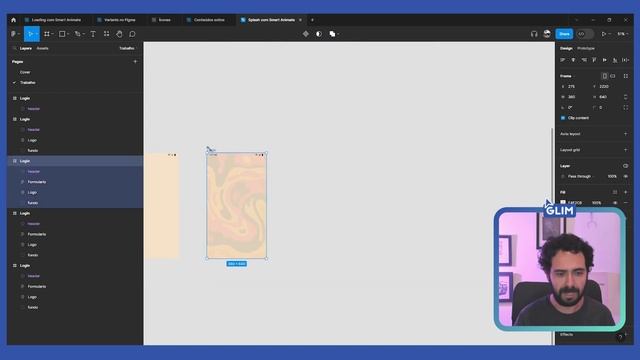Select the Move tool

pyautogui.click(x=30, y=34)
